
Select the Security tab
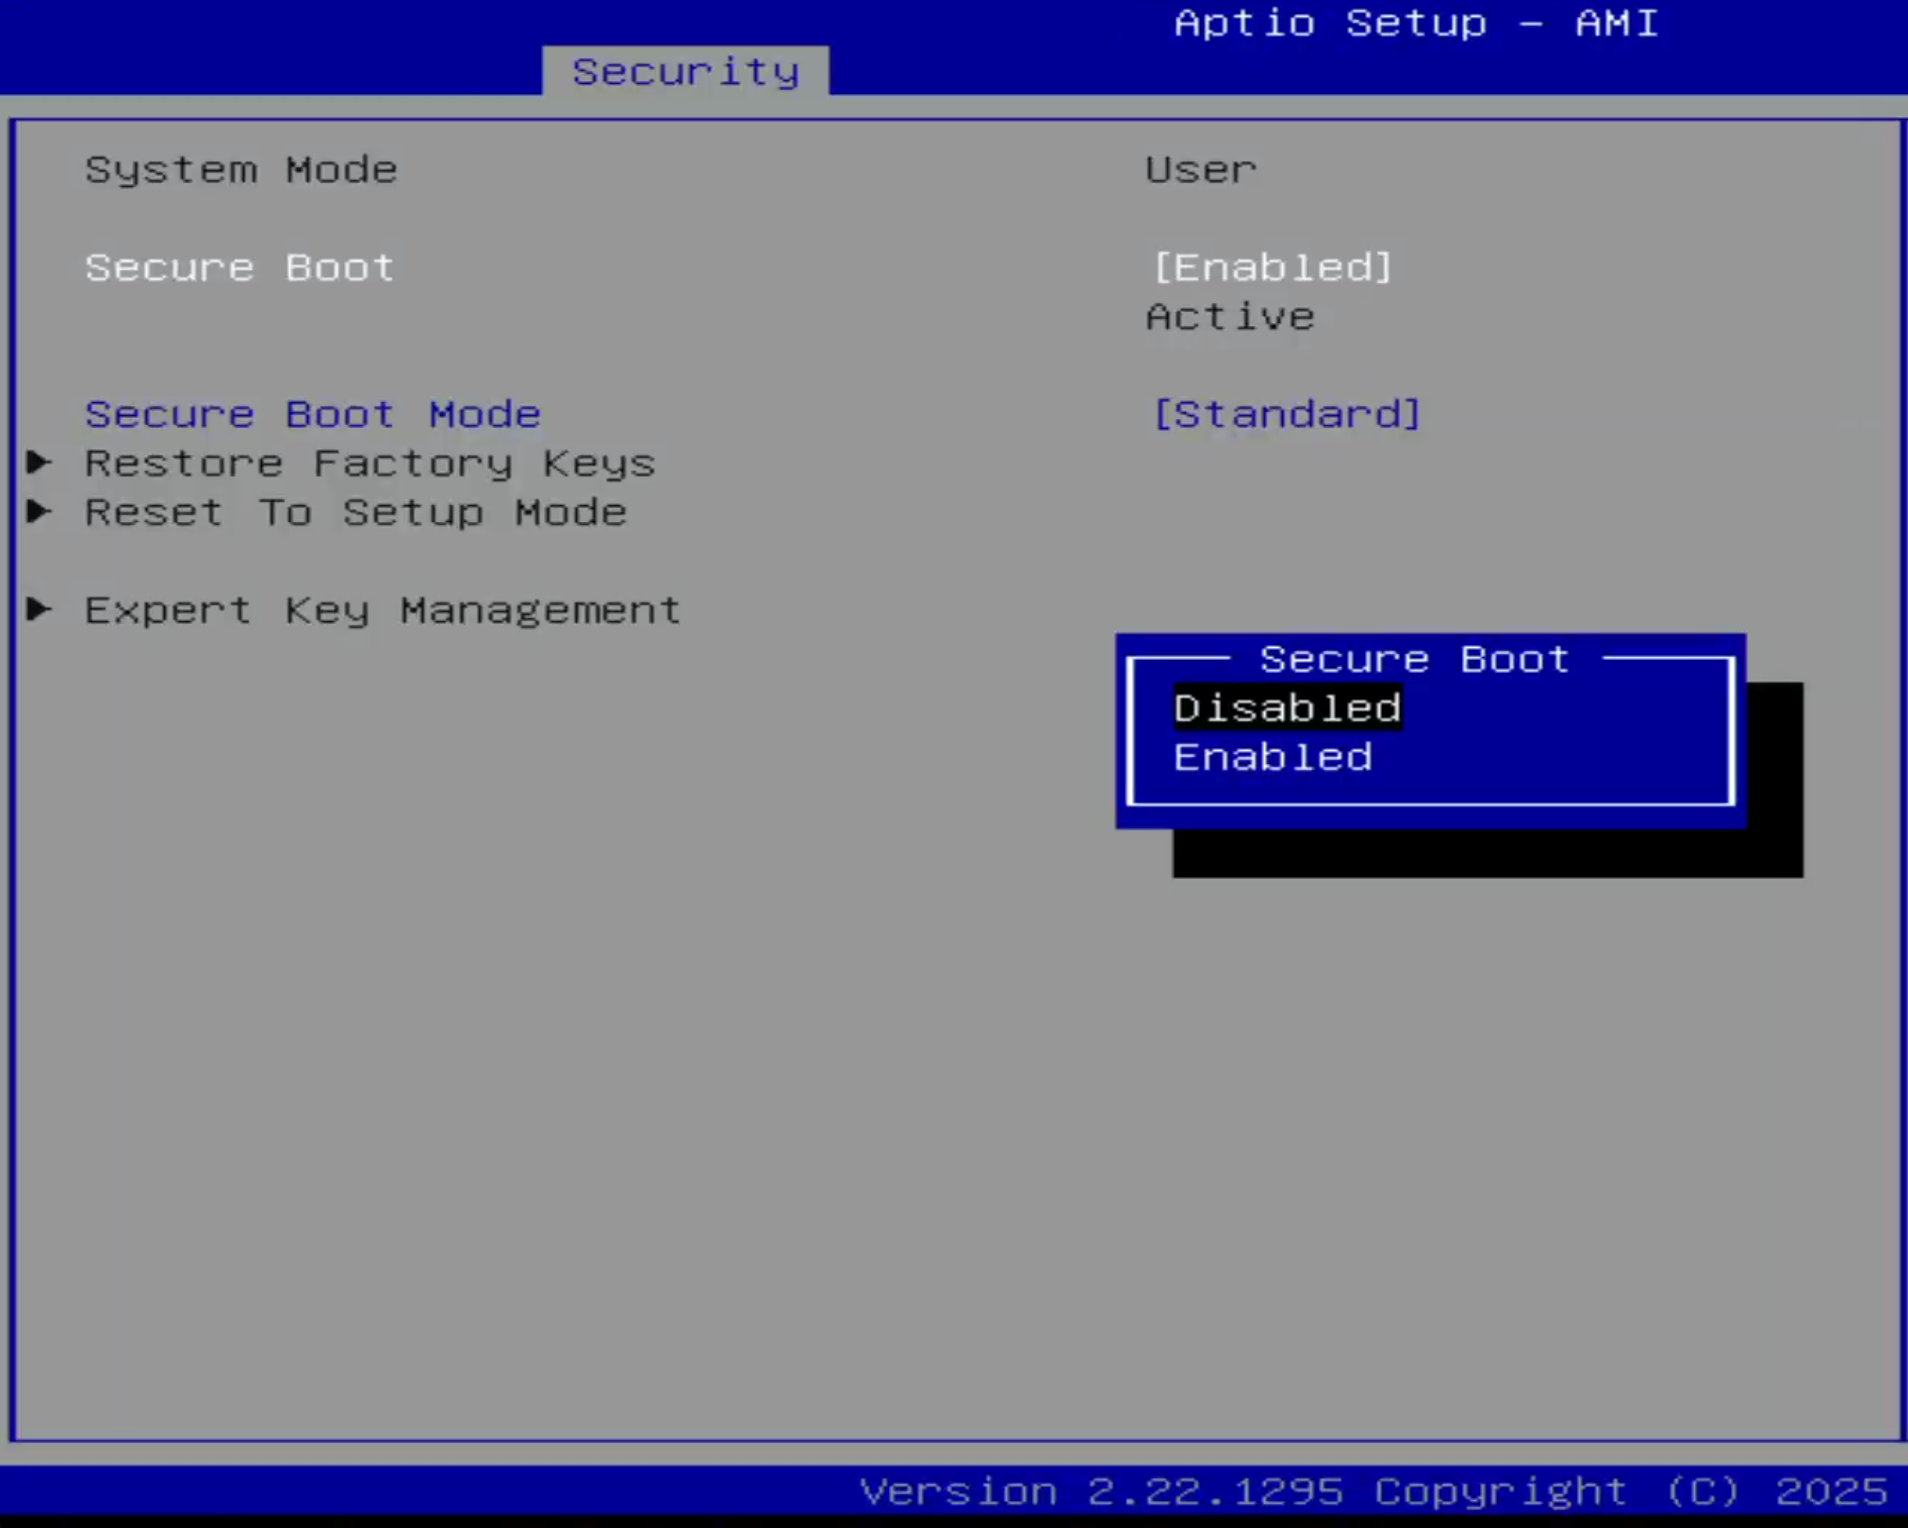685,70
